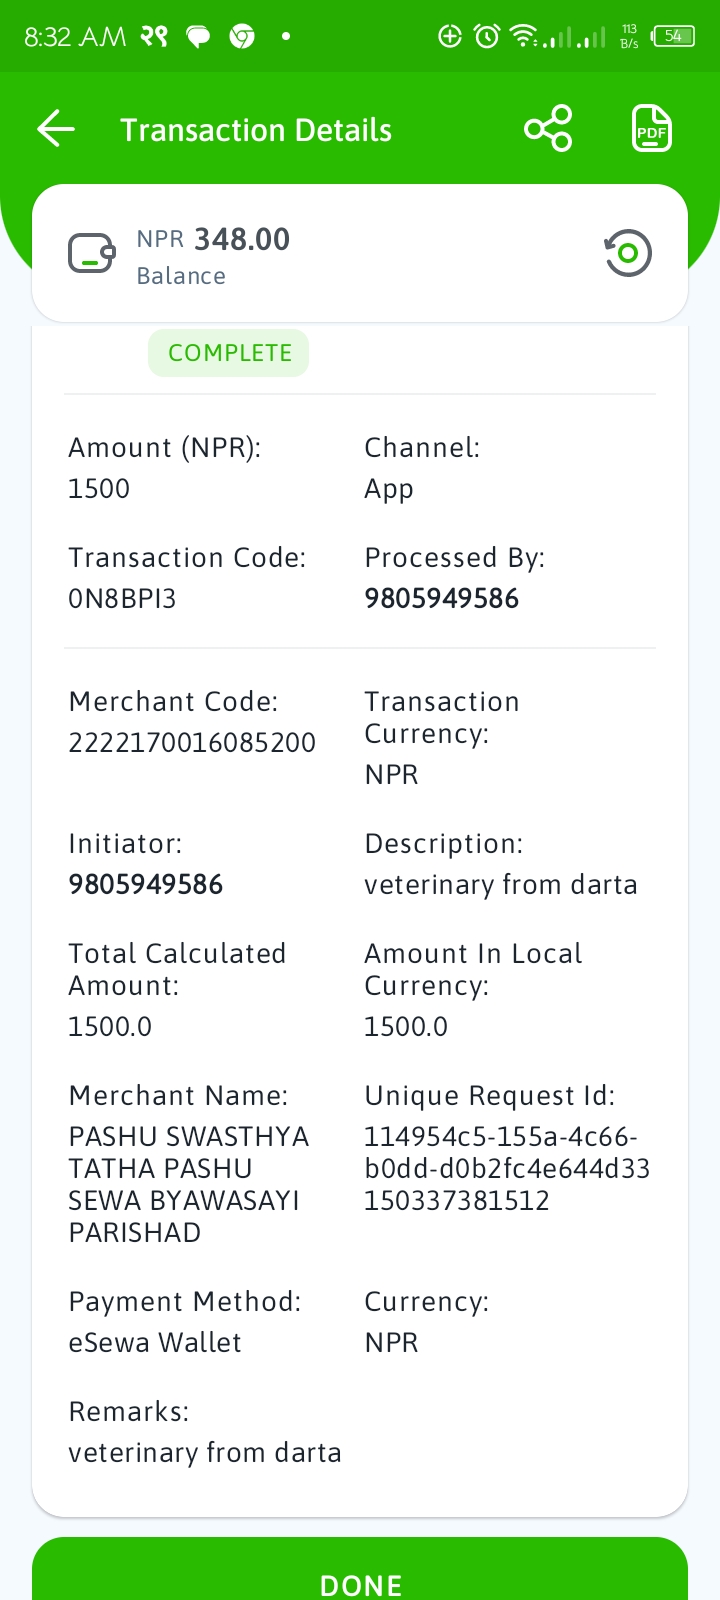Select the Transaction Code 0N8BPI3
The height and width of the screenshot is (1600, 720).
[x=122, y=598]
